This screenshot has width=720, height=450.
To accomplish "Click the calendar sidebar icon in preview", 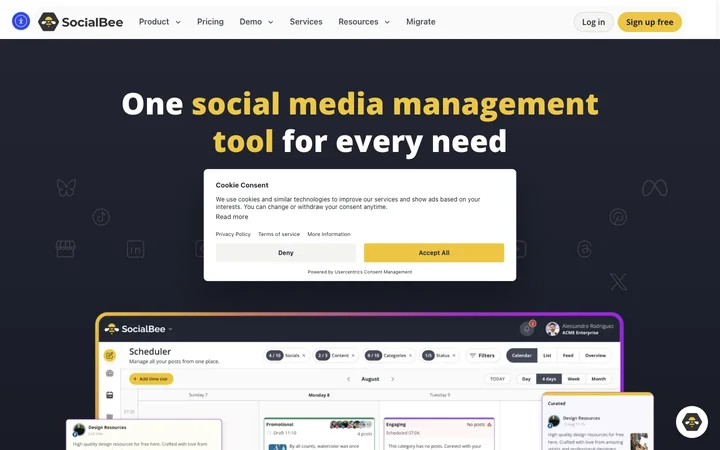I will click(109, 395).
